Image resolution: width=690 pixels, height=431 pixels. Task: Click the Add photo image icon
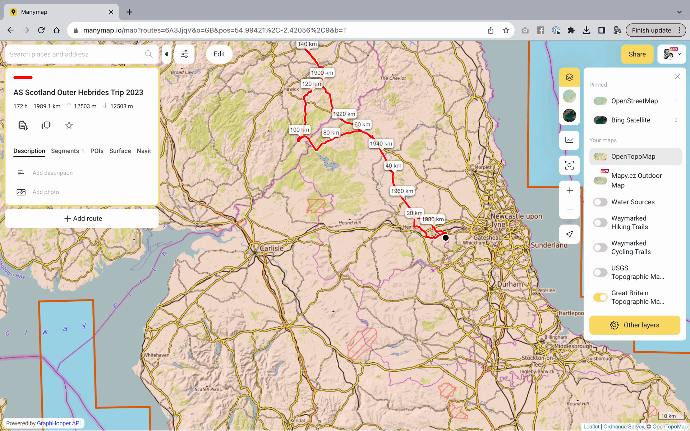click(21, 192)
